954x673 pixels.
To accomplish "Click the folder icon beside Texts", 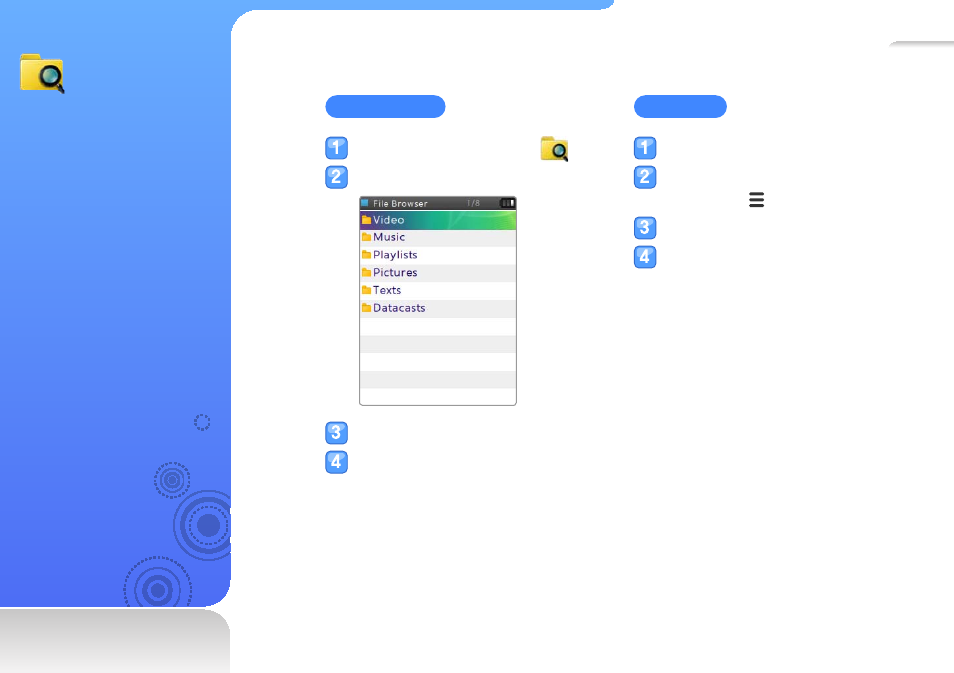I will coord(366,290).
